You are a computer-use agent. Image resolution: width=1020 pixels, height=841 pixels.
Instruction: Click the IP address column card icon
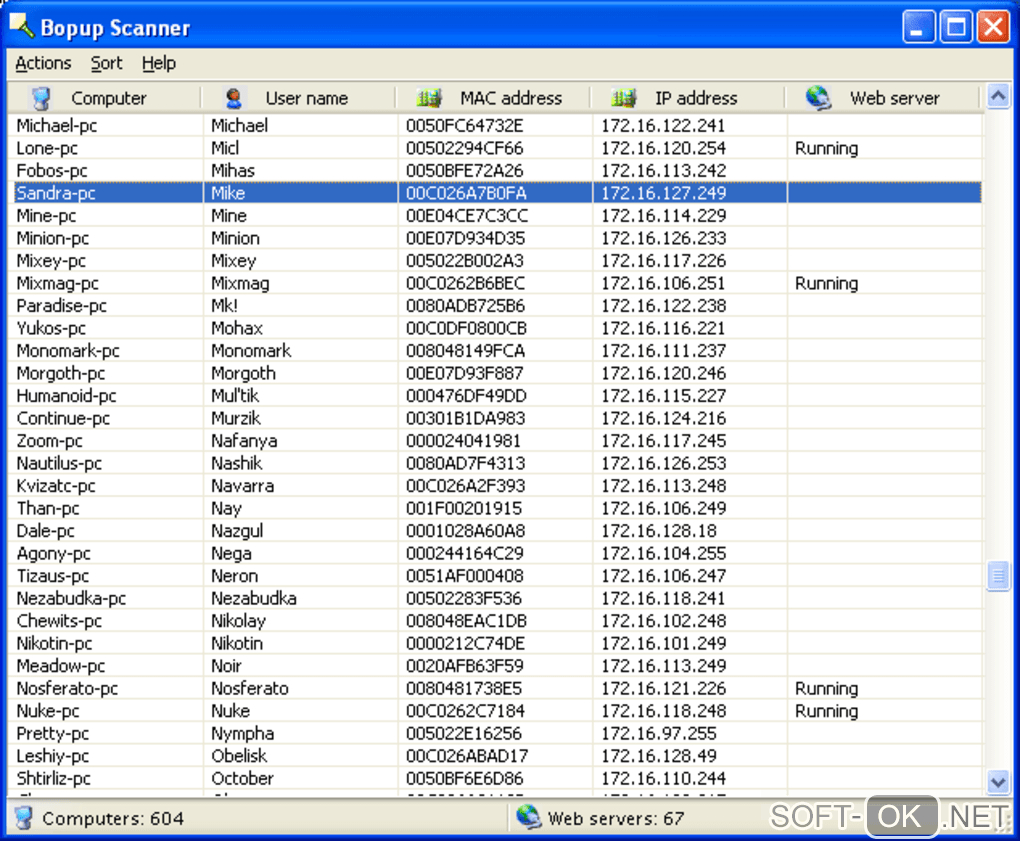(624, 98)
